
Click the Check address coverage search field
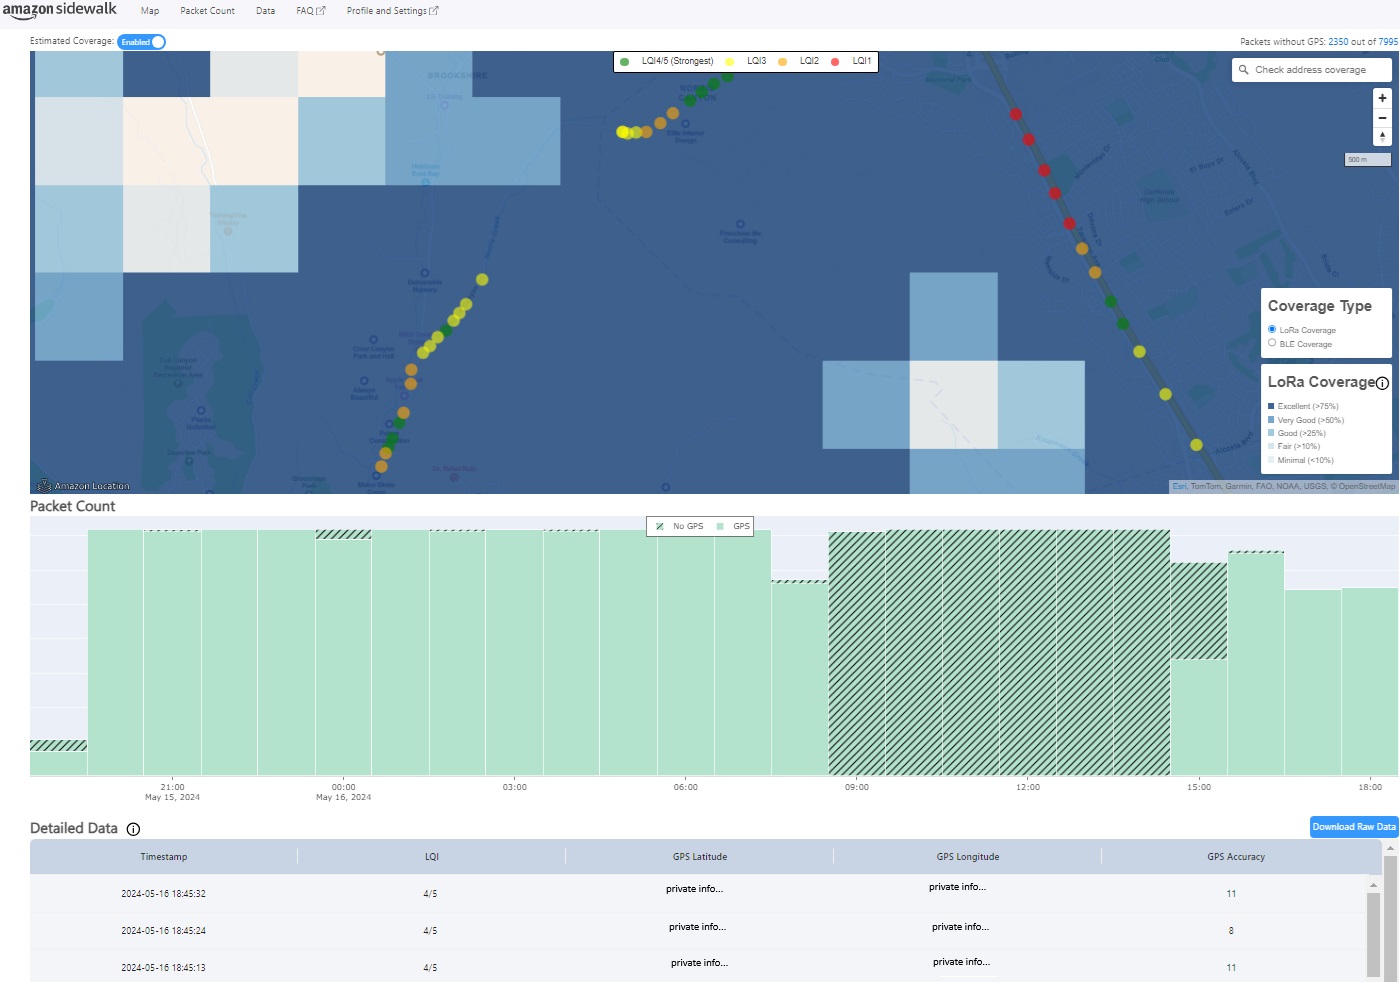point(1311,70)
